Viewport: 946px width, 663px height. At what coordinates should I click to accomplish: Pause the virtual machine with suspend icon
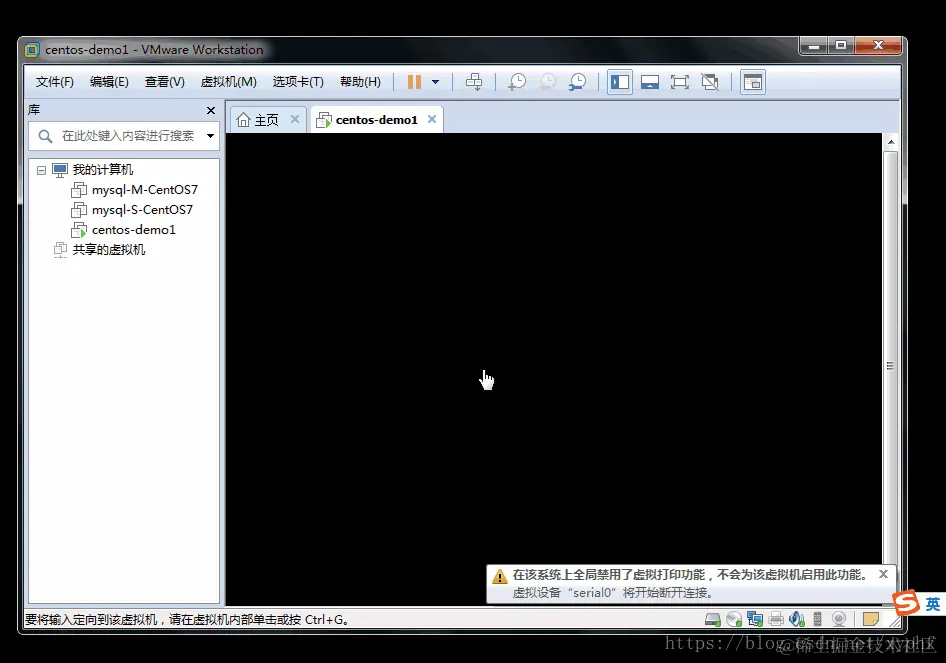(414, 82)
